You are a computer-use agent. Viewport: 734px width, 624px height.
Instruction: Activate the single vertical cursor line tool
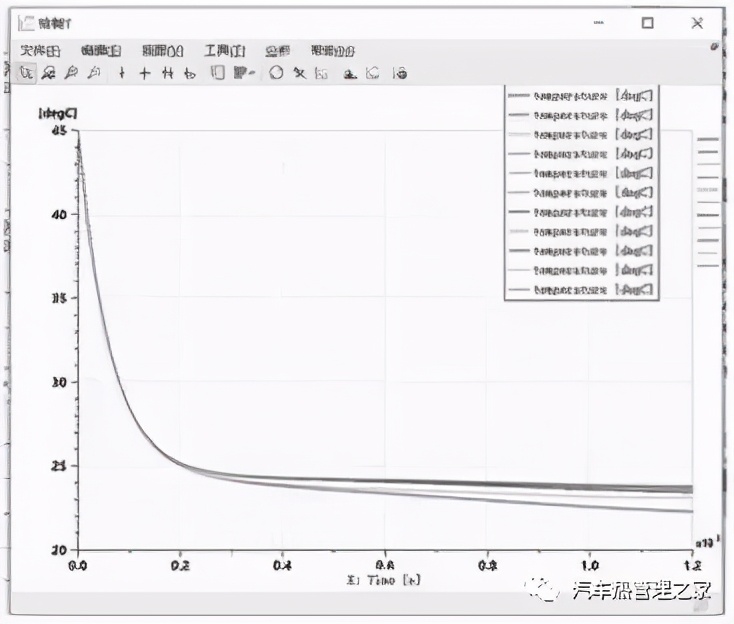pos(122,73)
